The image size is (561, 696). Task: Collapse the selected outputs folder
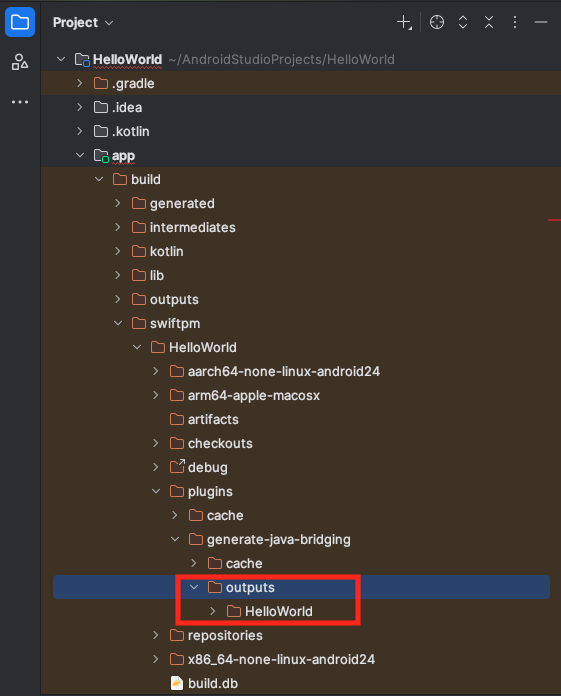coord(194,587)
